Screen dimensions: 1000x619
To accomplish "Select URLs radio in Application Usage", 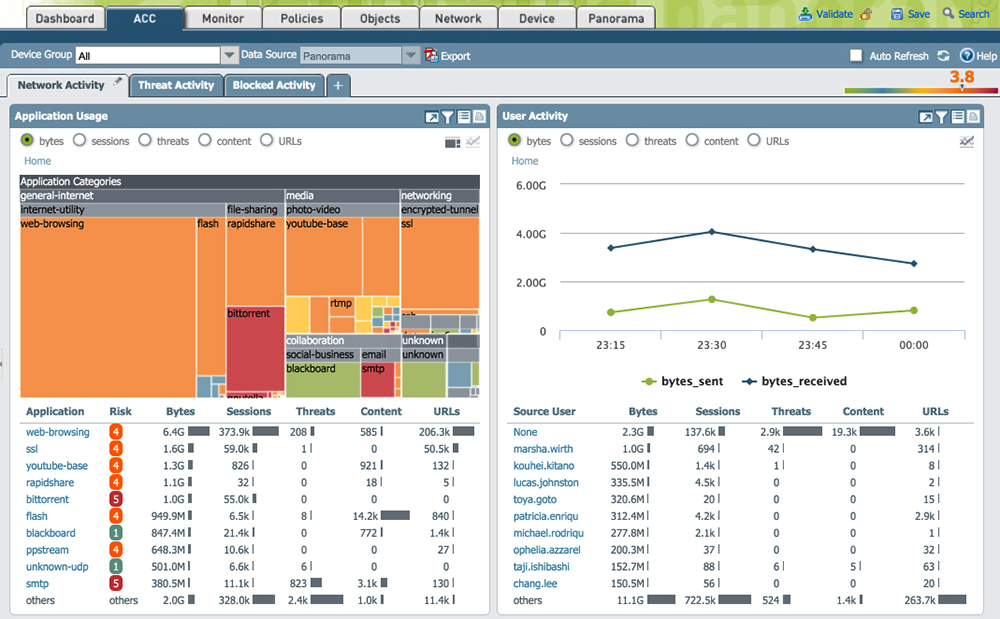I will [x=267, y=140].
